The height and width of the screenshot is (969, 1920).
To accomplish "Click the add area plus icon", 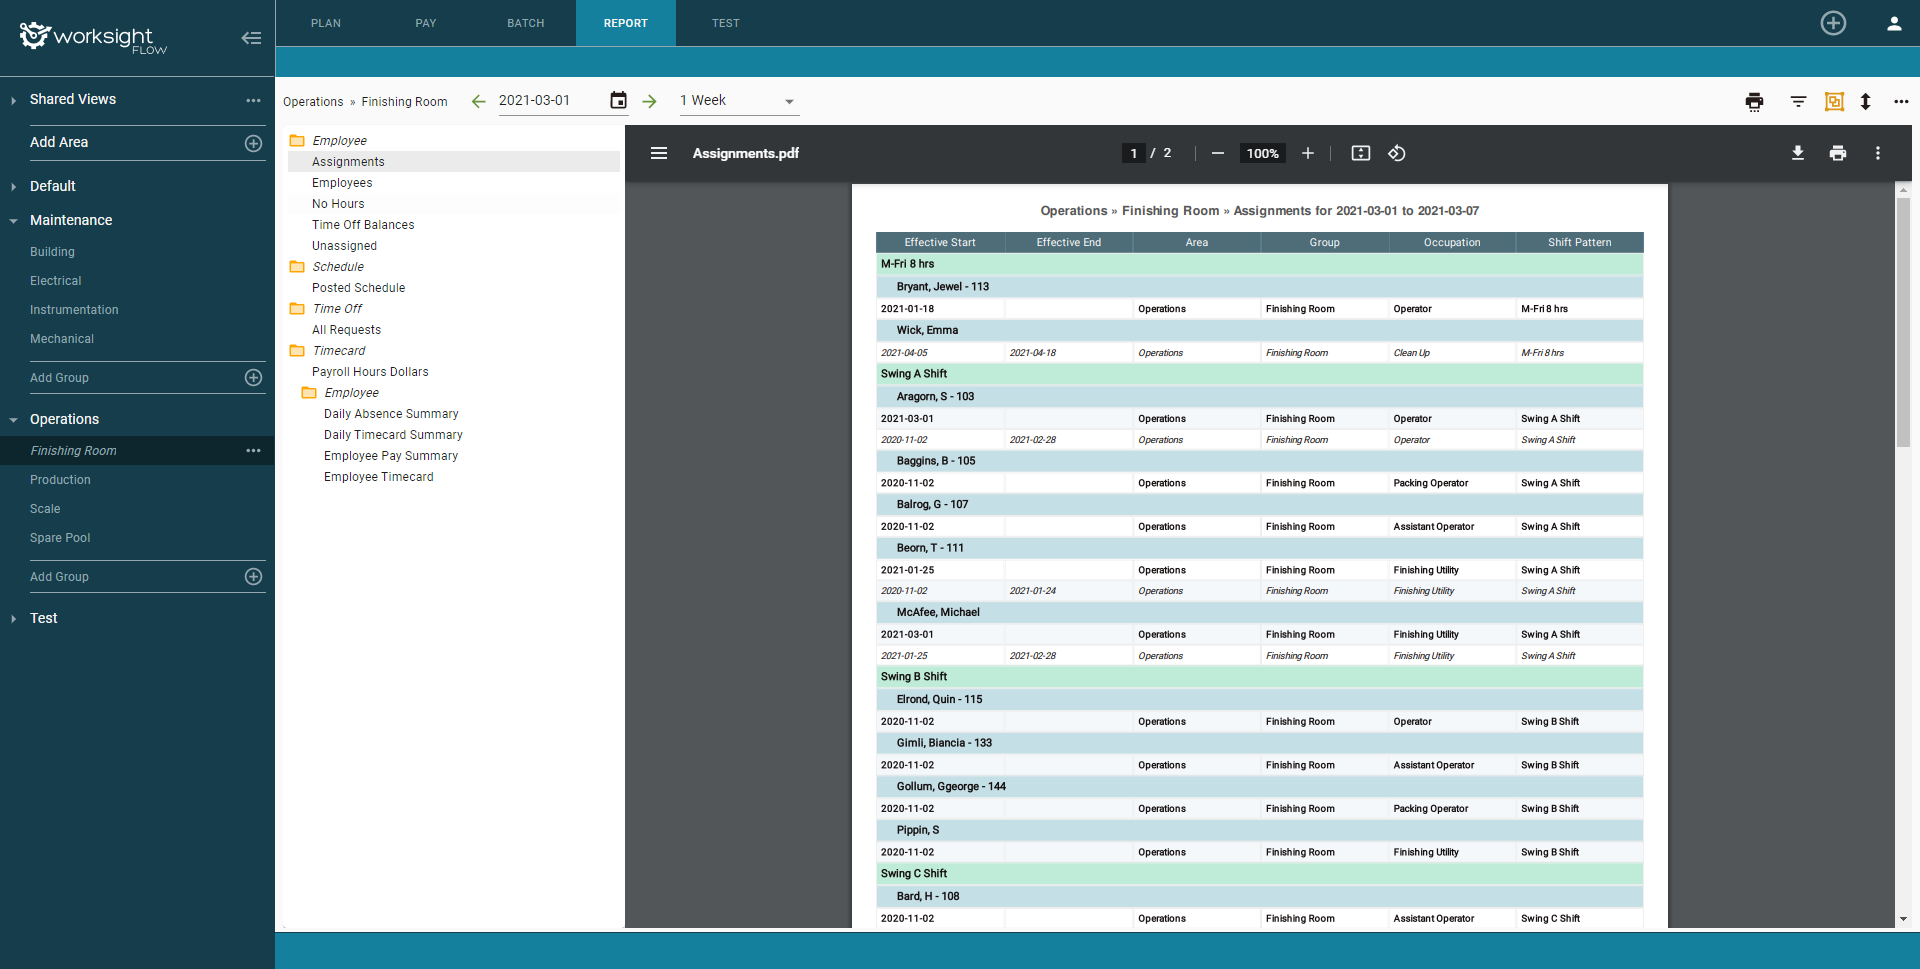I will click(x=253, y=143).
